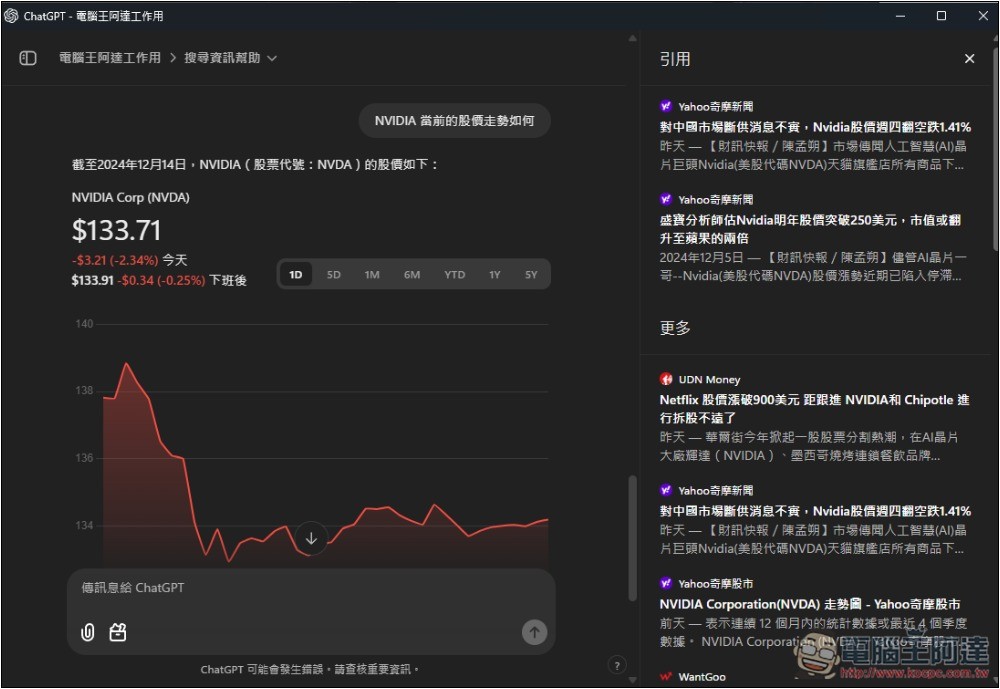This screenshot has height=689, width=1000.
Task: Open the 對中國市場斷供消息不實 article under 更多
Action: point(815,511)
